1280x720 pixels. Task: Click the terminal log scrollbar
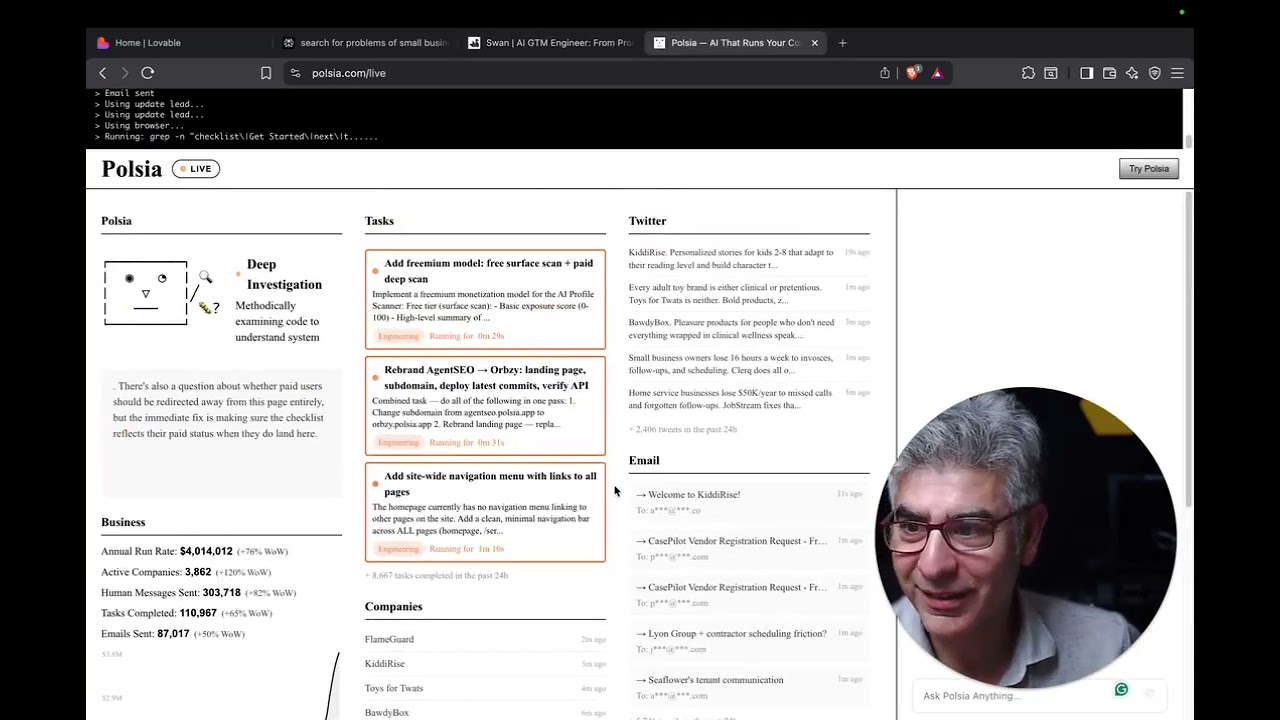tap(1188, 141)
